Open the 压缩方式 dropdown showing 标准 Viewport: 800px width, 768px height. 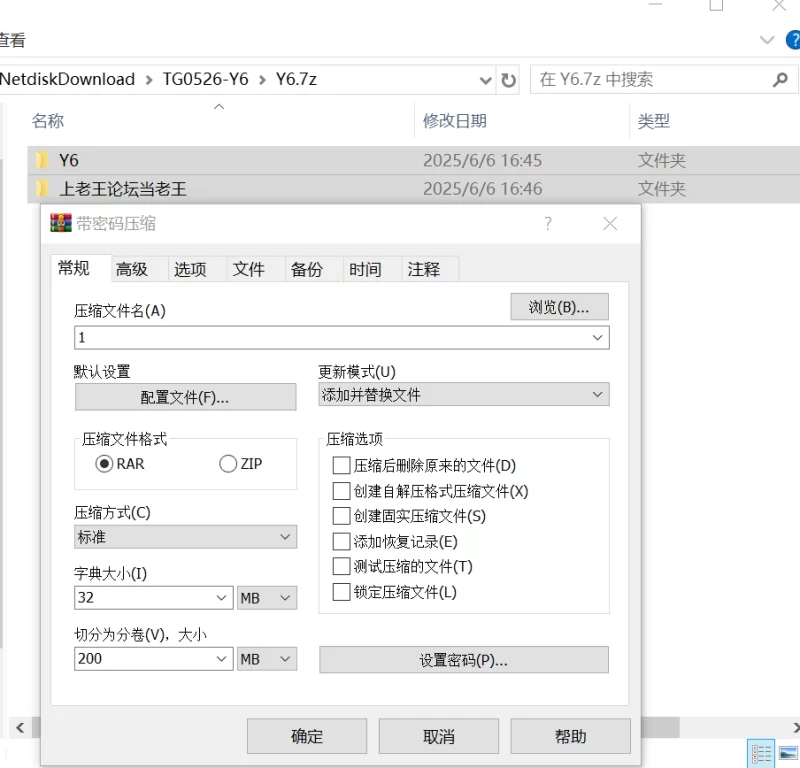pyautogui.click(x=185, y=537)
